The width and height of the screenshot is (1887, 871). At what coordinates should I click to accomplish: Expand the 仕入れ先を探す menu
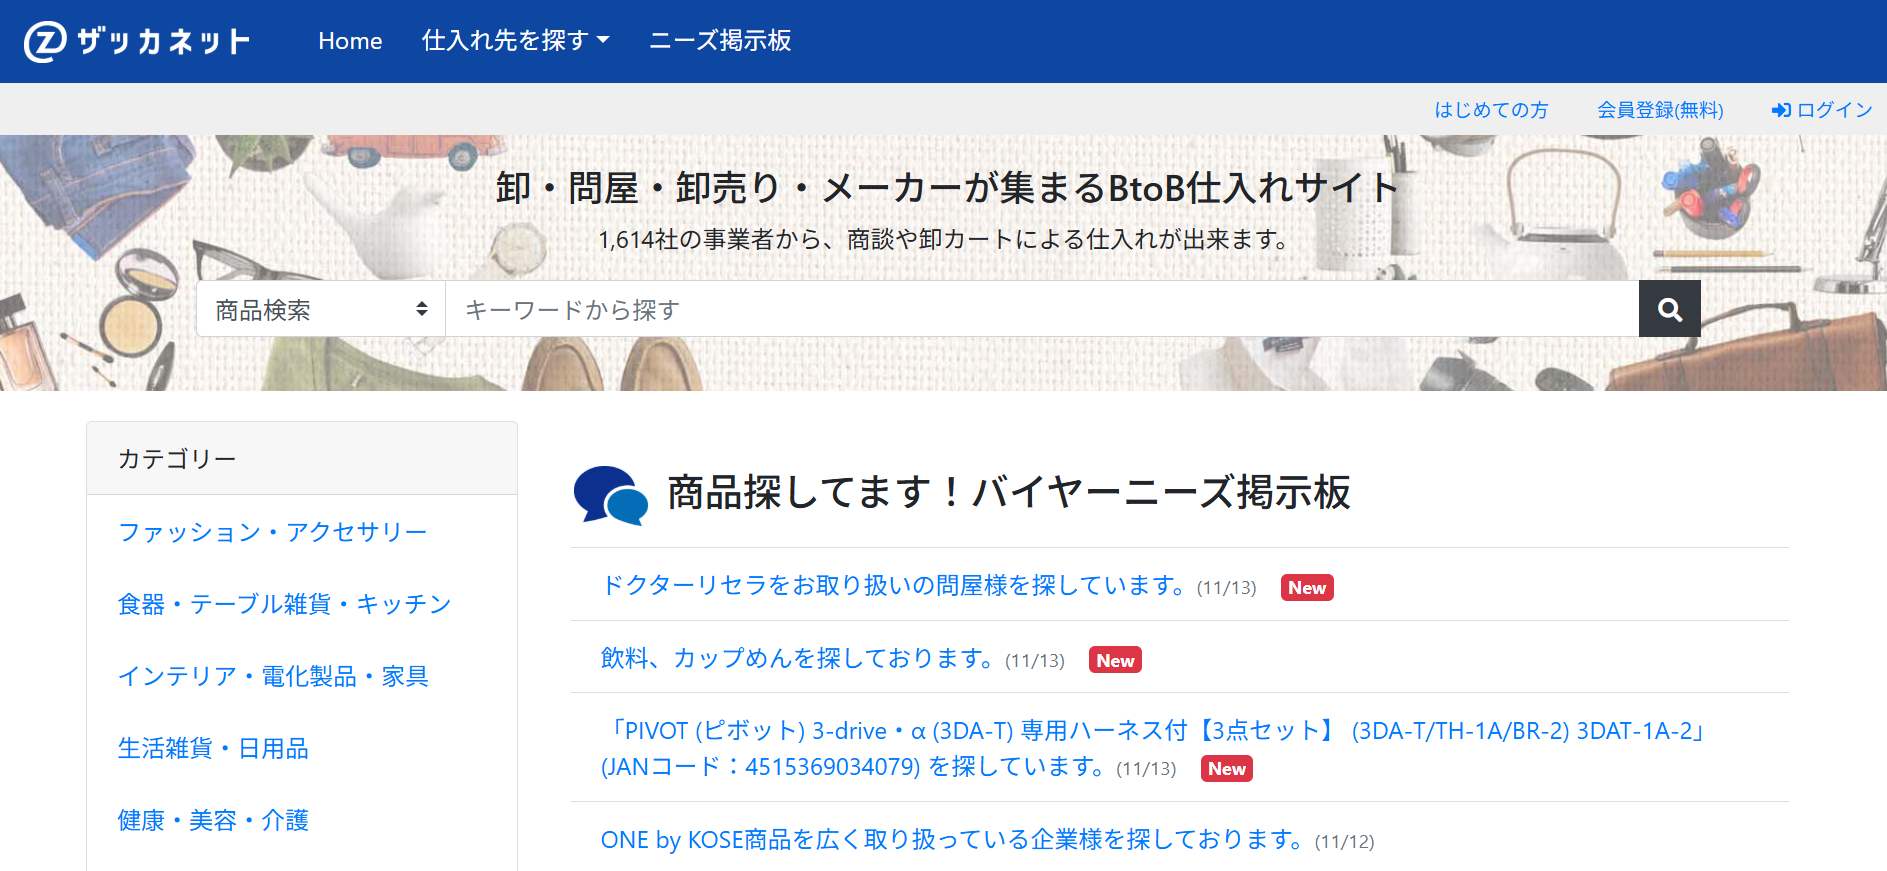tap(515, 41)
